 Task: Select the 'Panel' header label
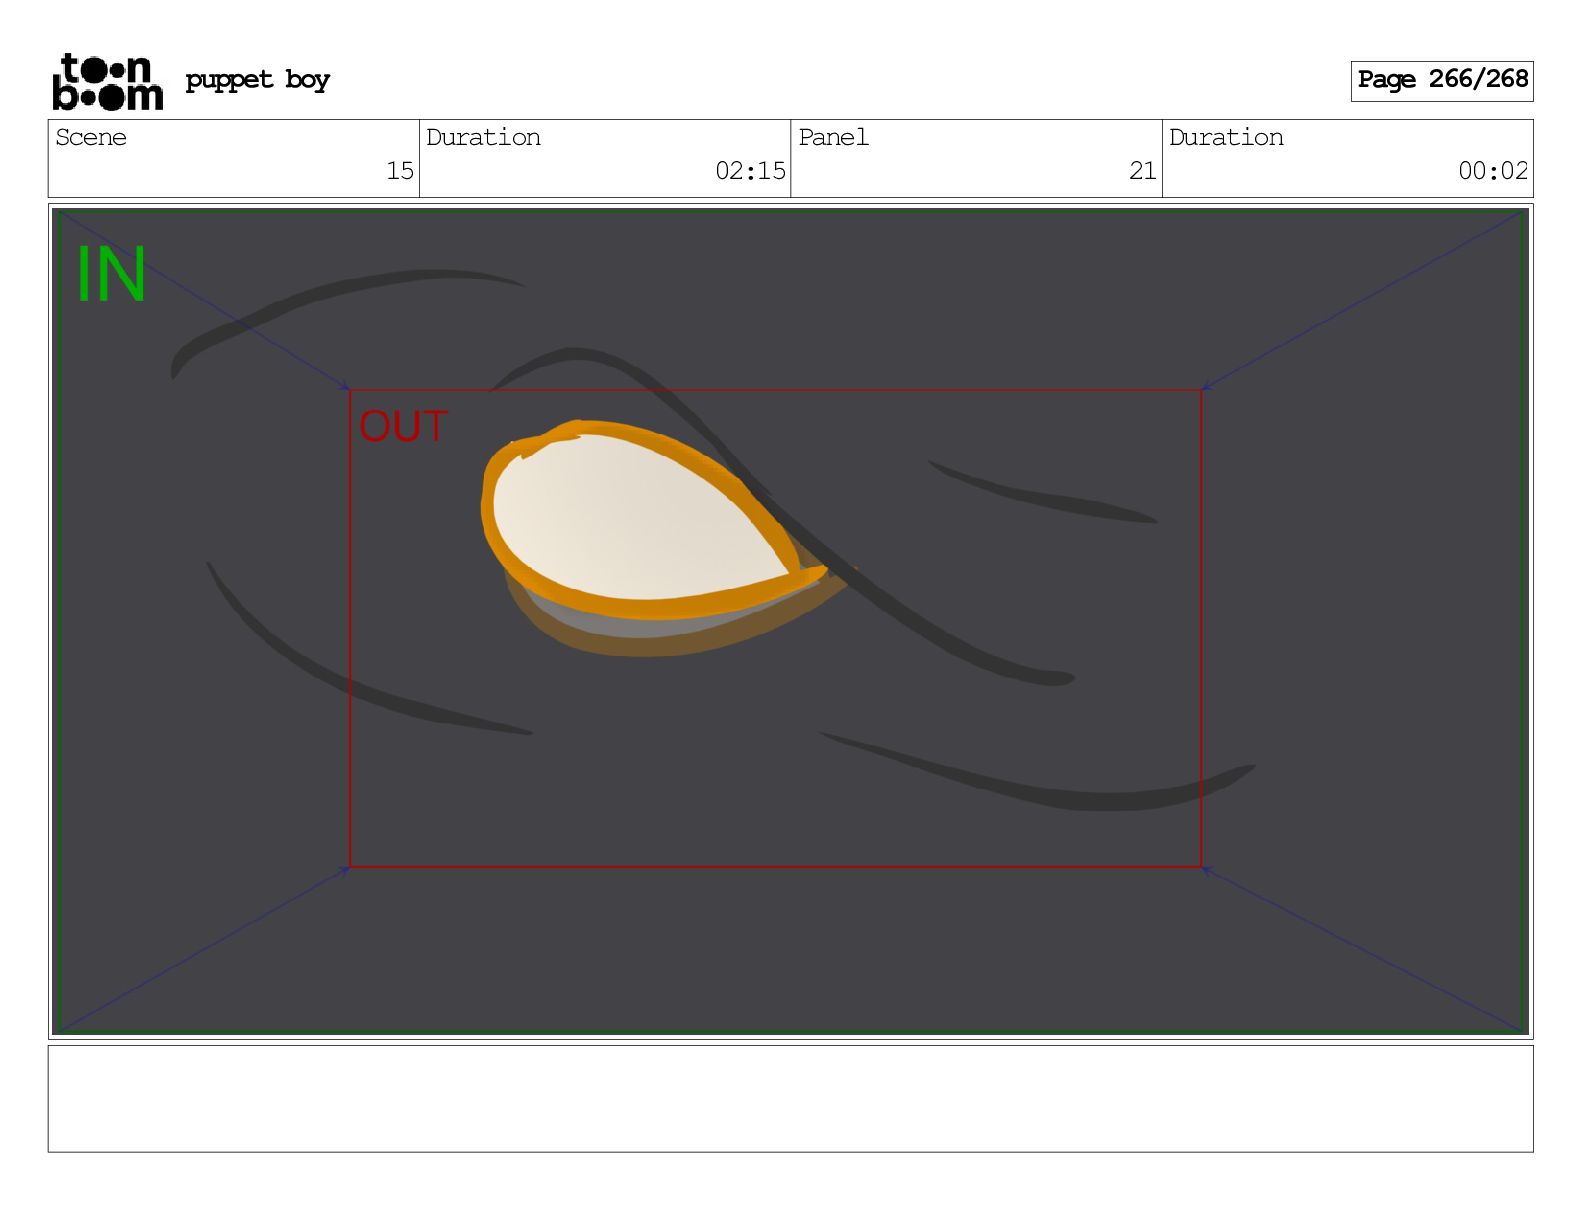(x=833, y=137)
